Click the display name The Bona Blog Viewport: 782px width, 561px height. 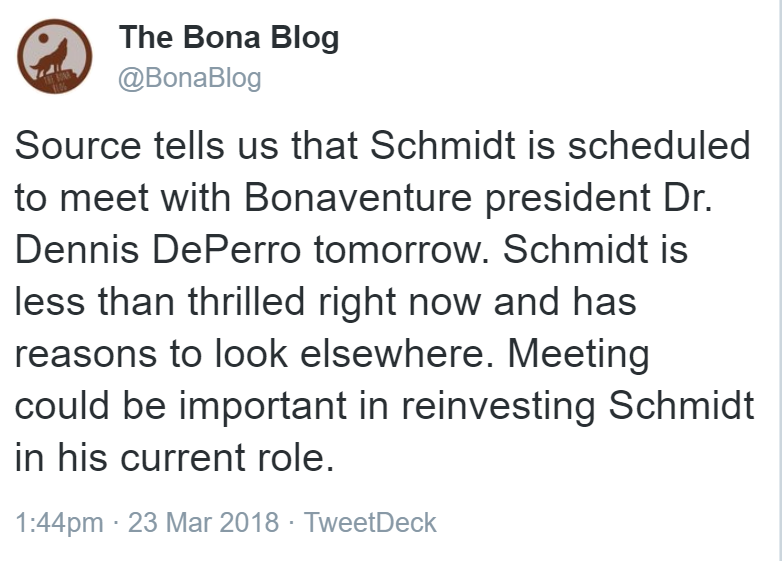(229, 38)
